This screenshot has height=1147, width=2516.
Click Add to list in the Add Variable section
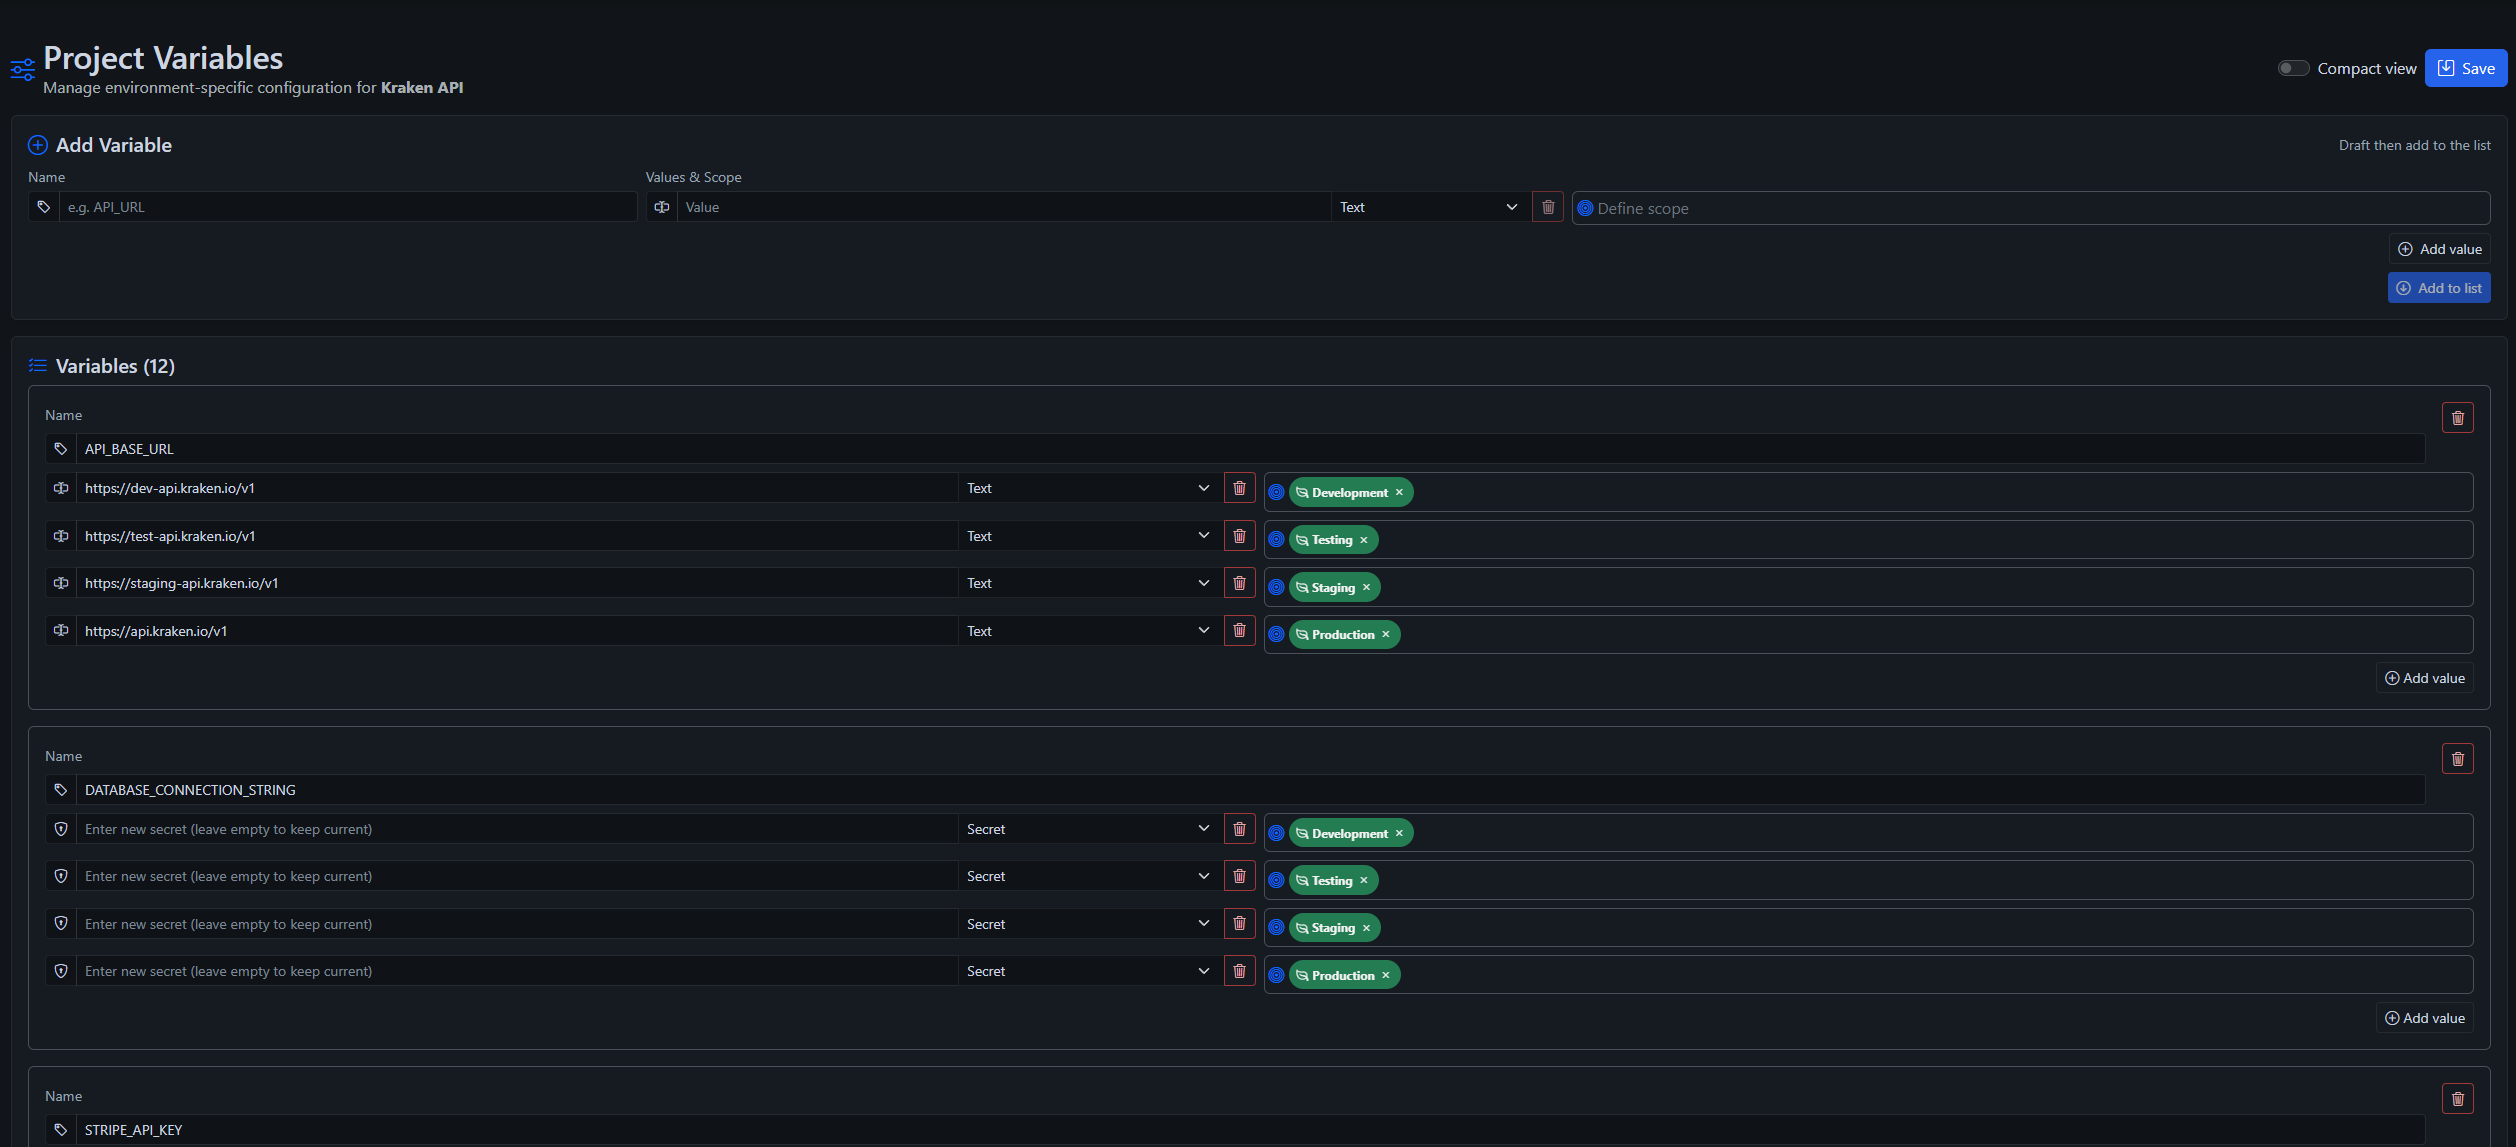2439,287
